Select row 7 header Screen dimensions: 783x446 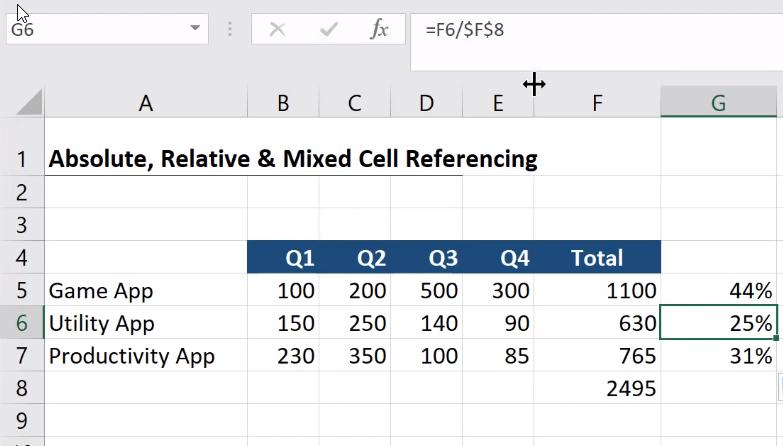[22, 355]
